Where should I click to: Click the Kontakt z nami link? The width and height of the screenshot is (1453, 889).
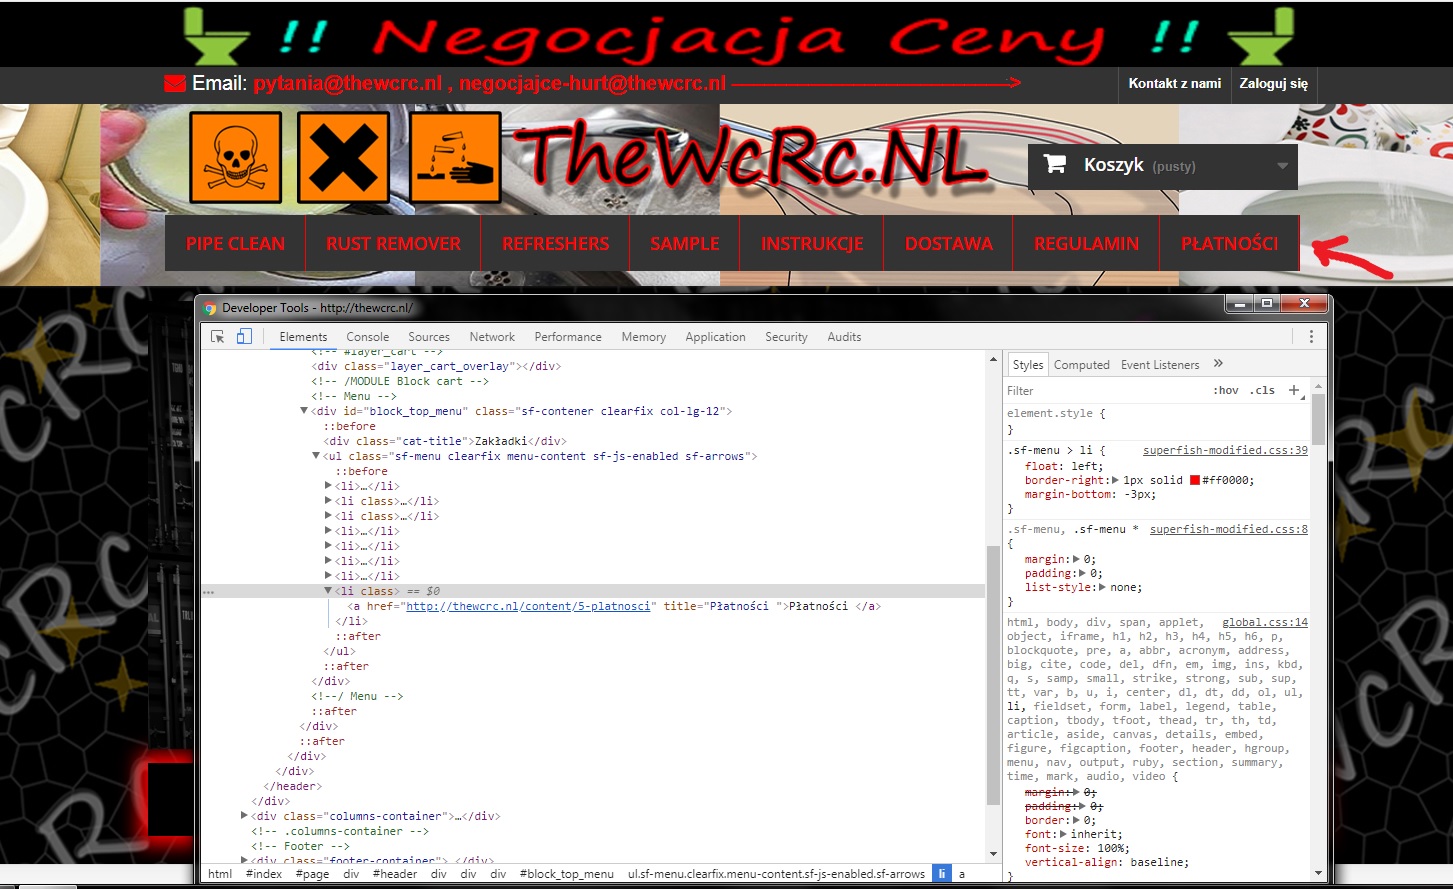(x=1174, y=84)
